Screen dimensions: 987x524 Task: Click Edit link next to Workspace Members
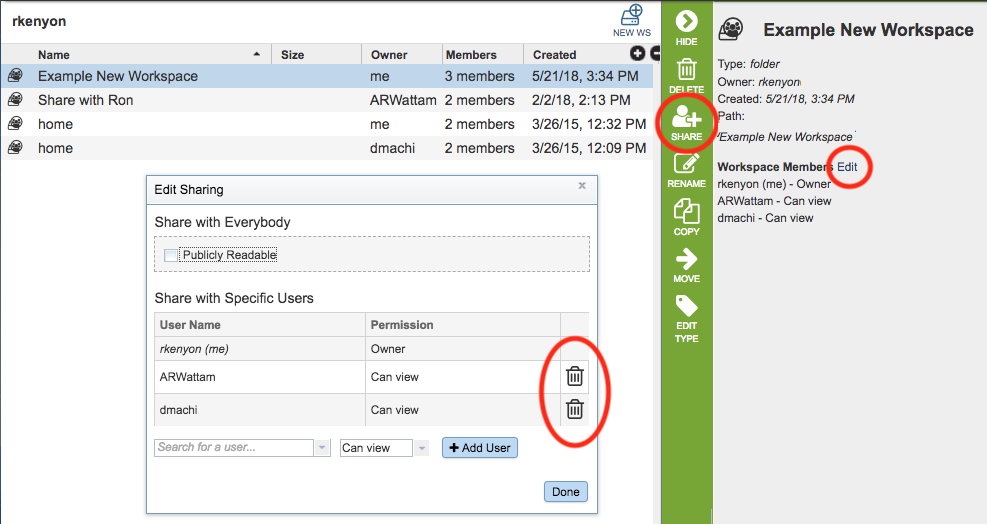(x=847, y=167)
